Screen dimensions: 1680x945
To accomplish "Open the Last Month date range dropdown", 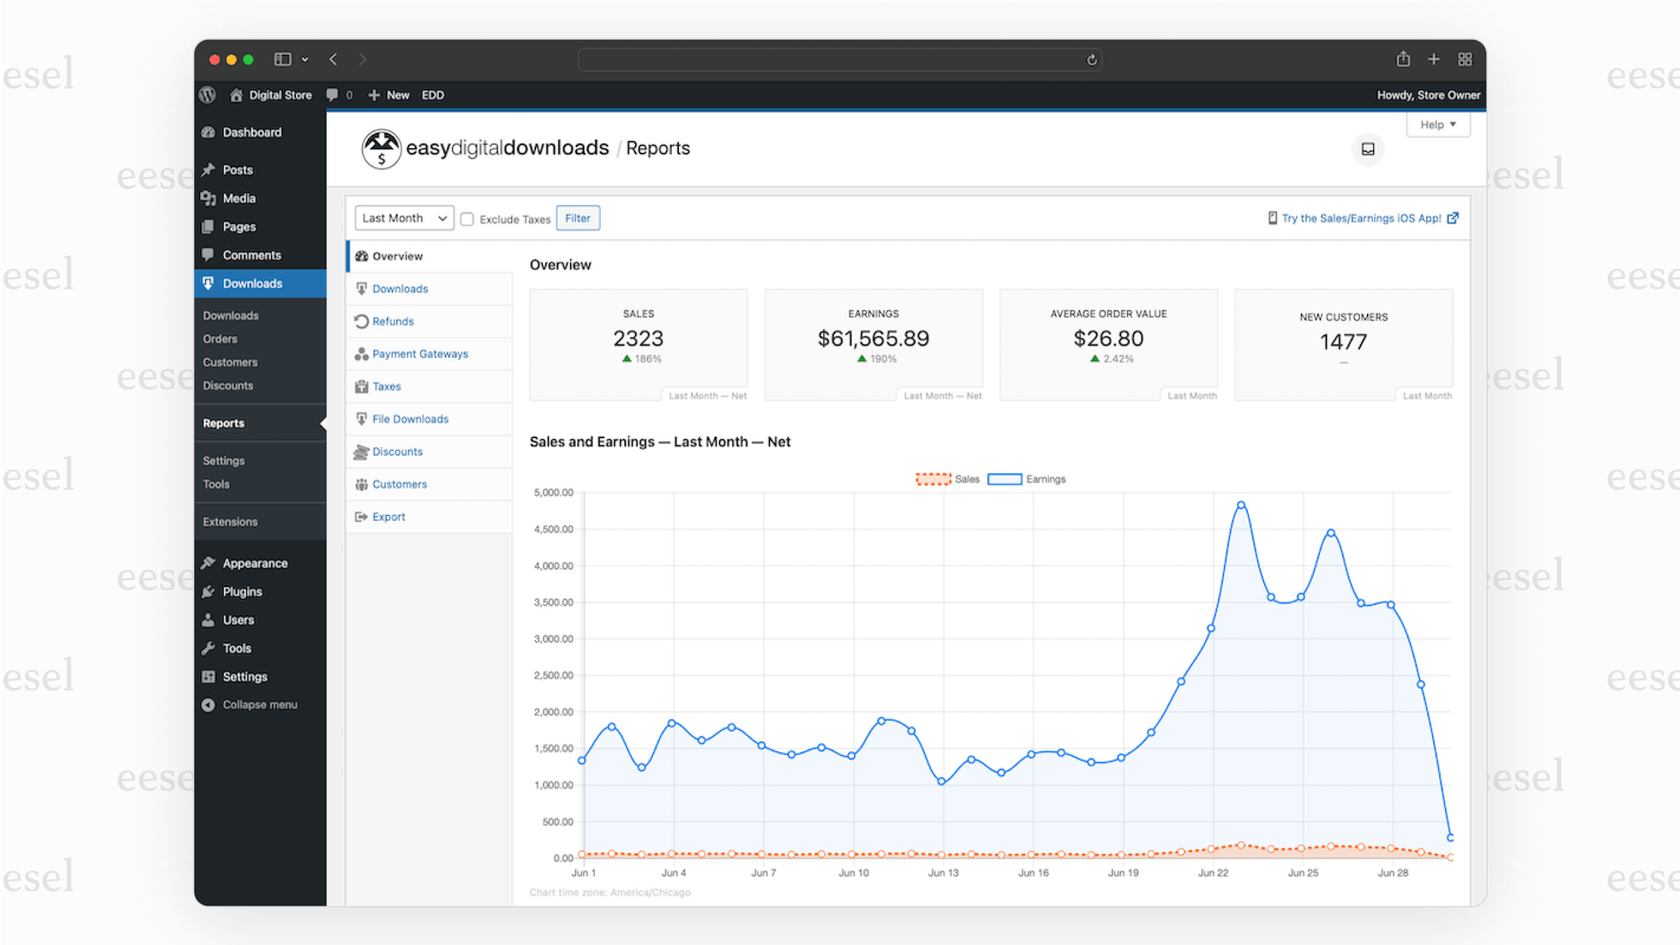I will pos(403,217).
